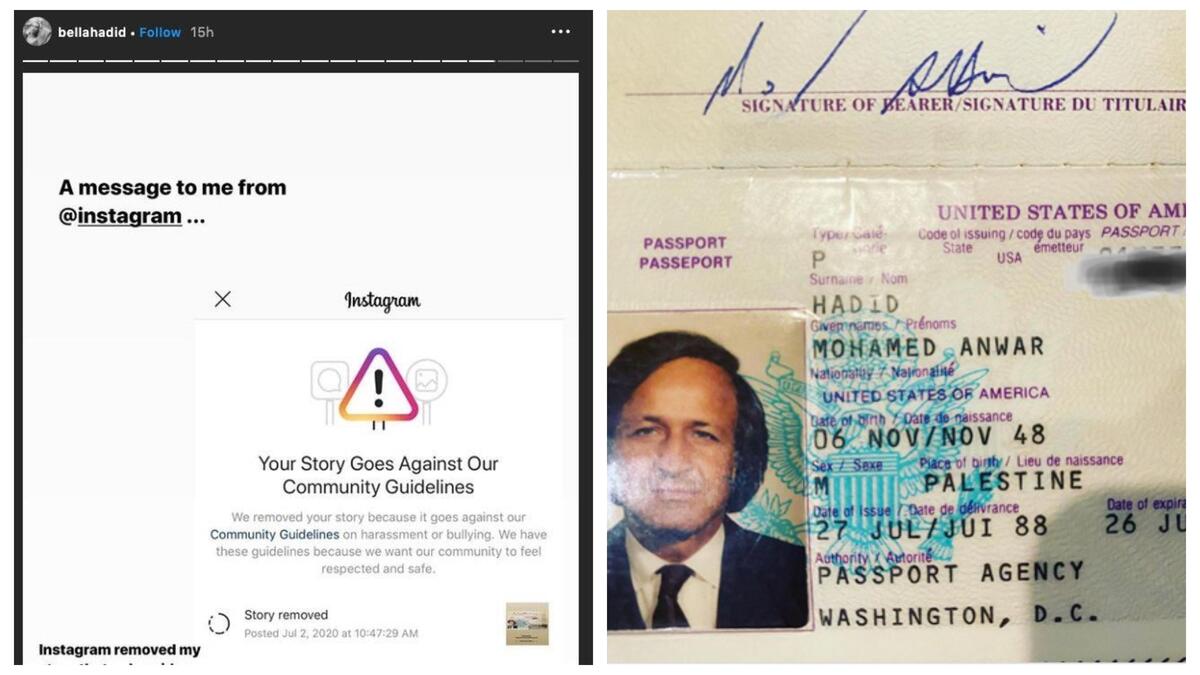Open the three-dot more options menu
The width and height of the screenshot is (1200, 675).
(560, 32)
